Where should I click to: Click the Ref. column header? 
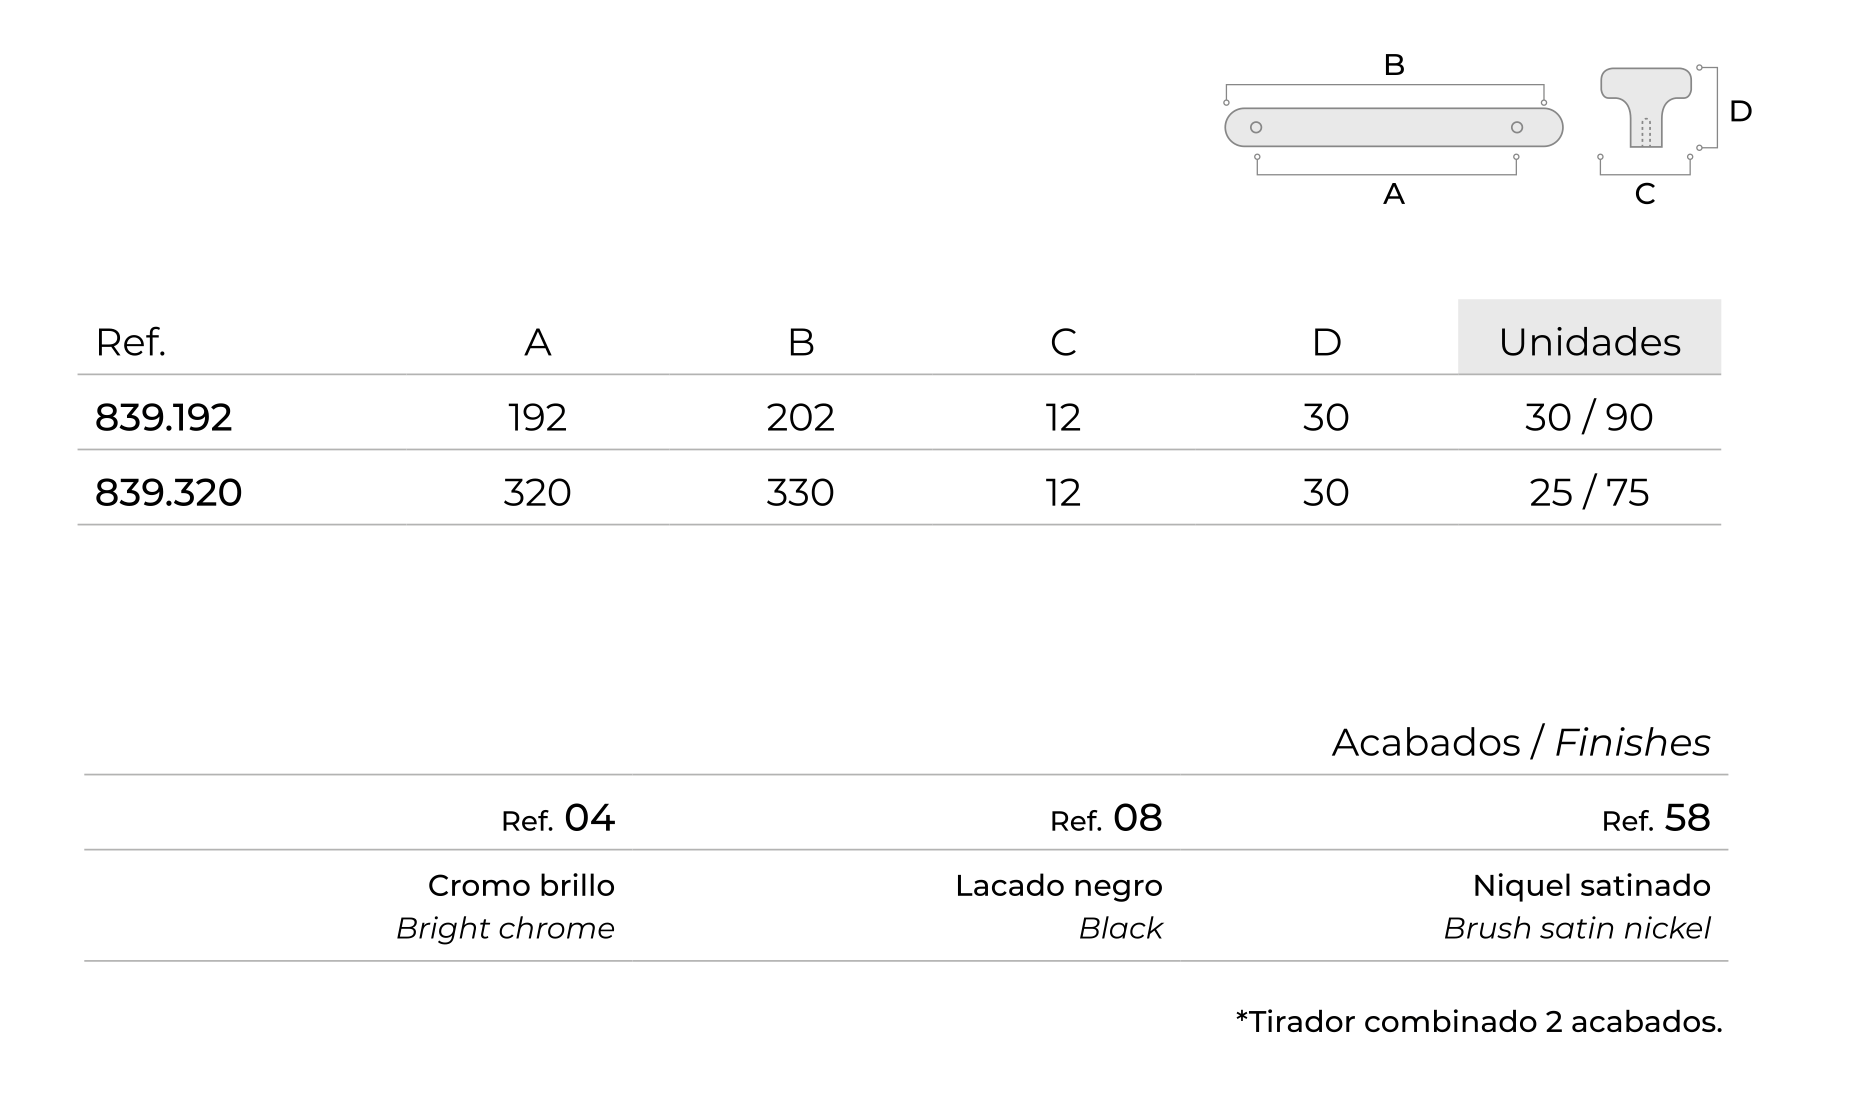pos(130,342)
